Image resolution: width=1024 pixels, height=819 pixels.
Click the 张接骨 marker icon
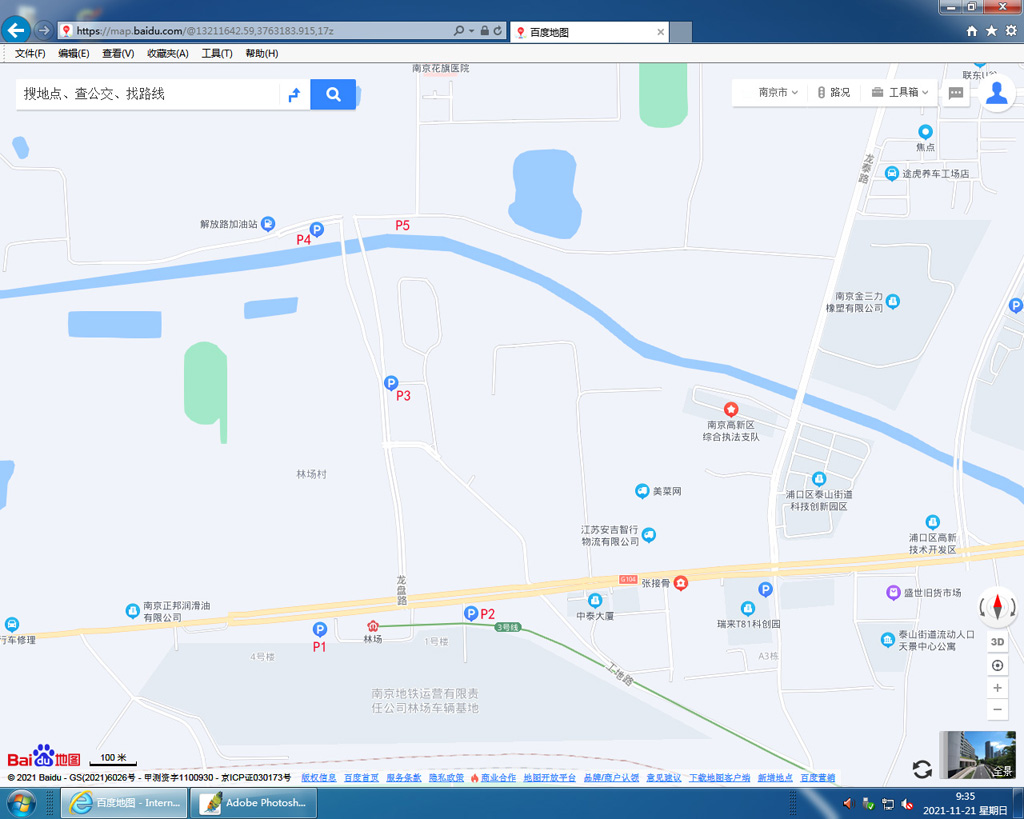[x=680, y=583]
